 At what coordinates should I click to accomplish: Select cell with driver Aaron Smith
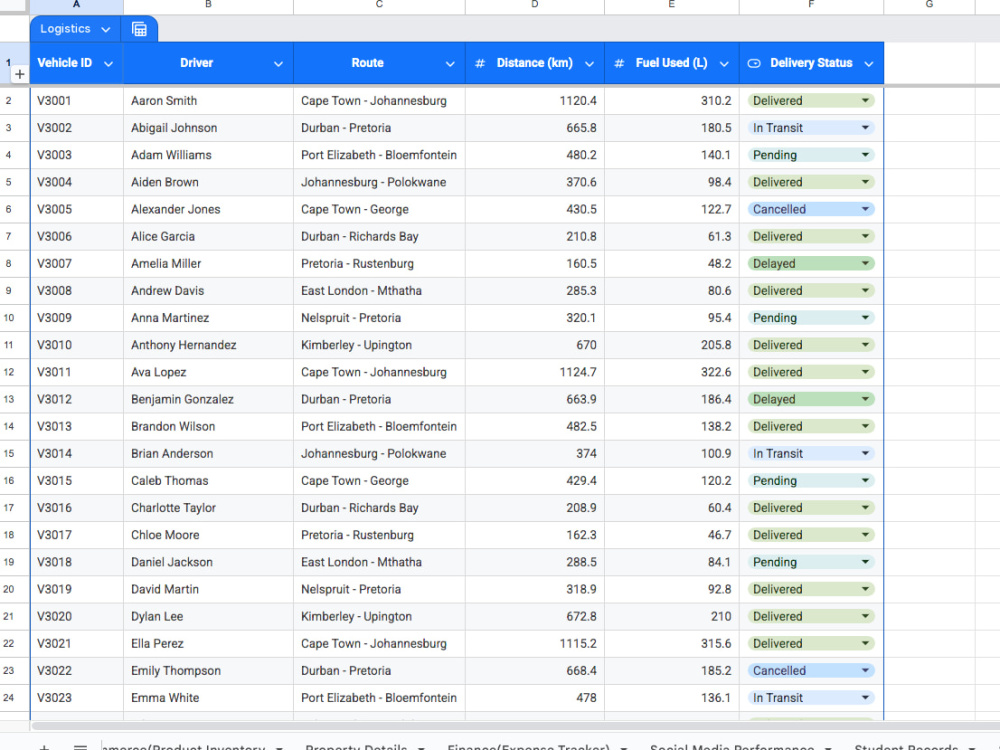(209, 101)
